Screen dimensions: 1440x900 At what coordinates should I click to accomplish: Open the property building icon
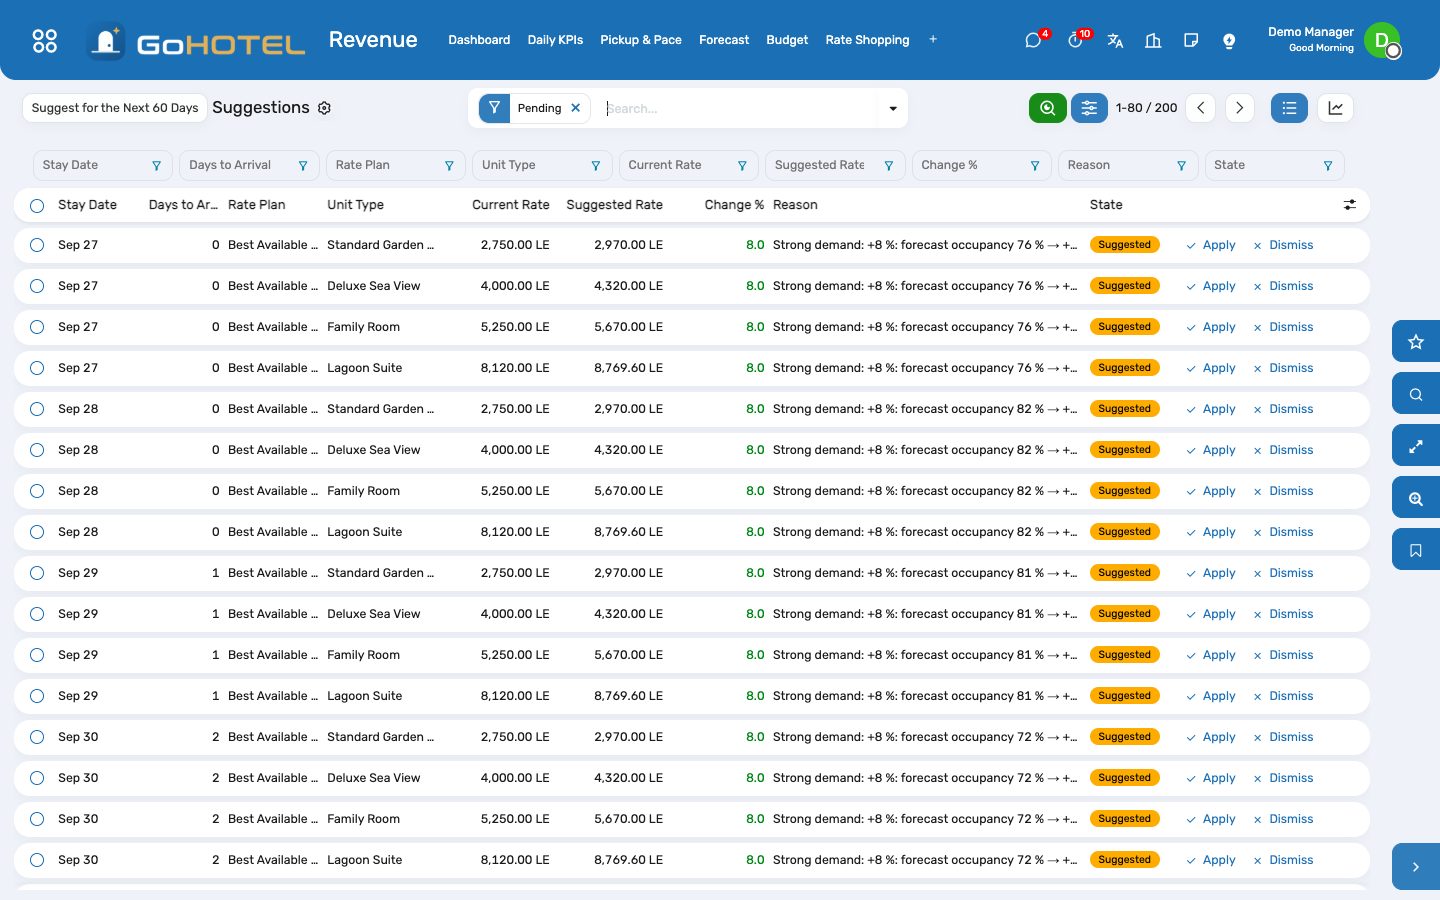tap(1153, 40)
